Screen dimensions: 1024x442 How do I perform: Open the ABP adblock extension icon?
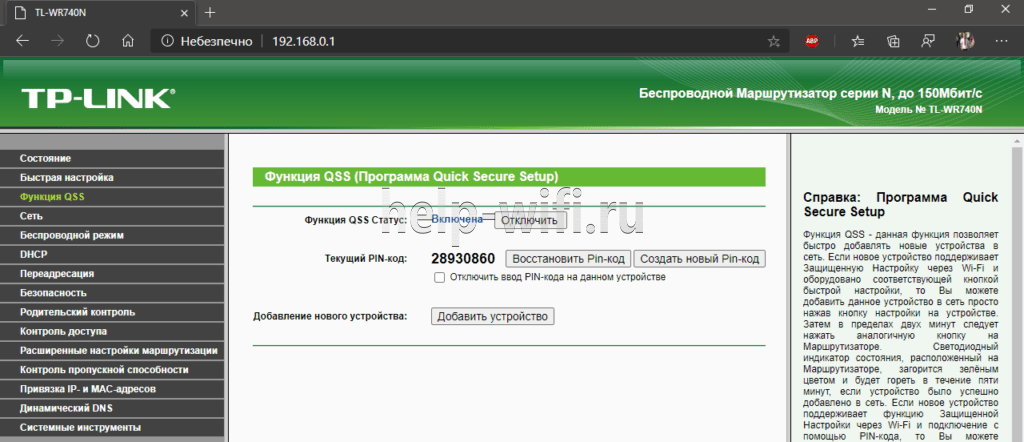[812, 41]
